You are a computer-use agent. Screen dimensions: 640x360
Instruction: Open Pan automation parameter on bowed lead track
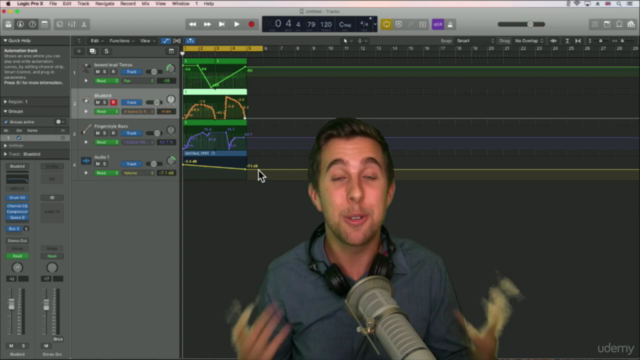pyautogui.click(x=138, y=81)
